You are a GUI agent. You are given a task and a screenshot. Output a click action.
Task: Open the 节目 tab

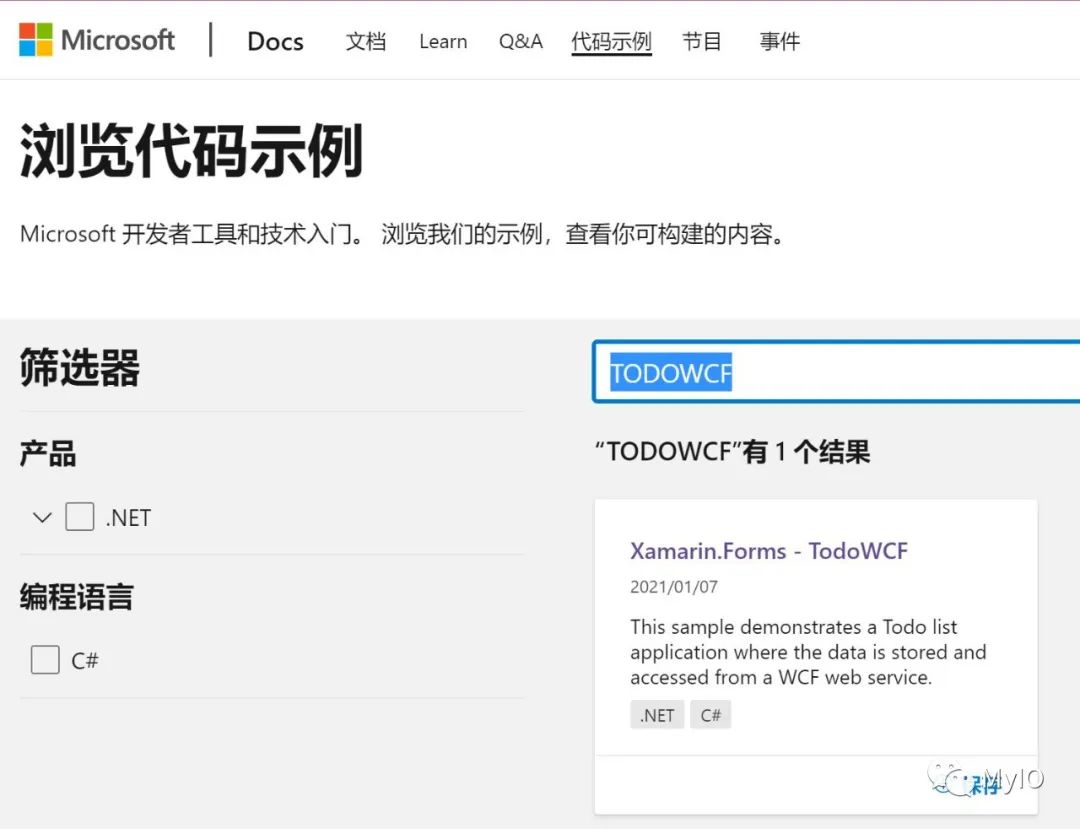pos(702,41)
